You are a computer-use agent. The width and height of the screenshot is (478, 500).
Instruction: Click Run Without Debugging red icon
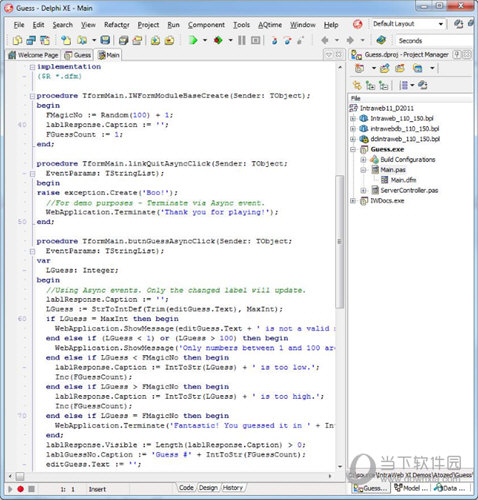point(218,40)
